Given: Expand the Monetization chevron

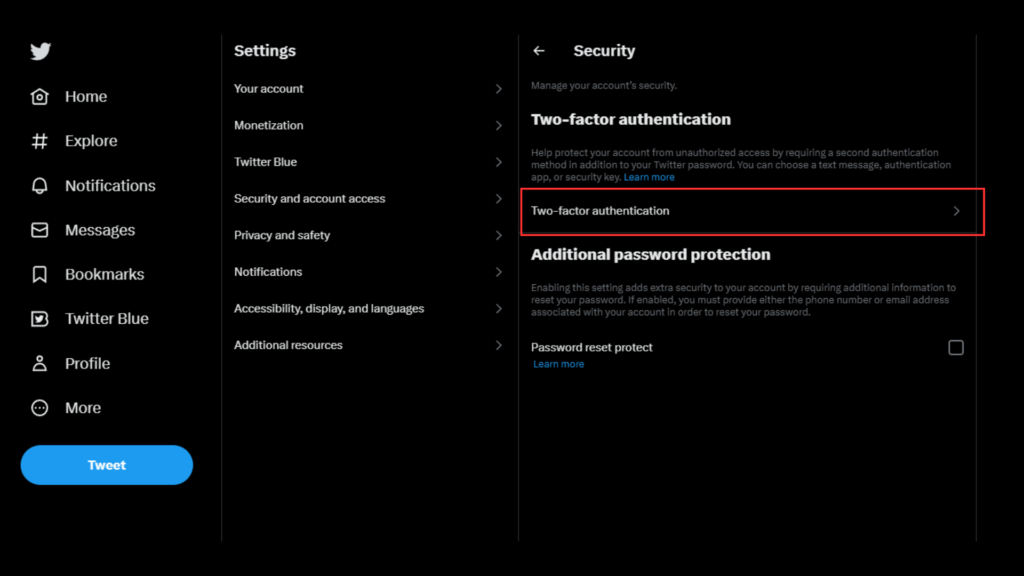Looking at the screenshot, I should (499, 126).
